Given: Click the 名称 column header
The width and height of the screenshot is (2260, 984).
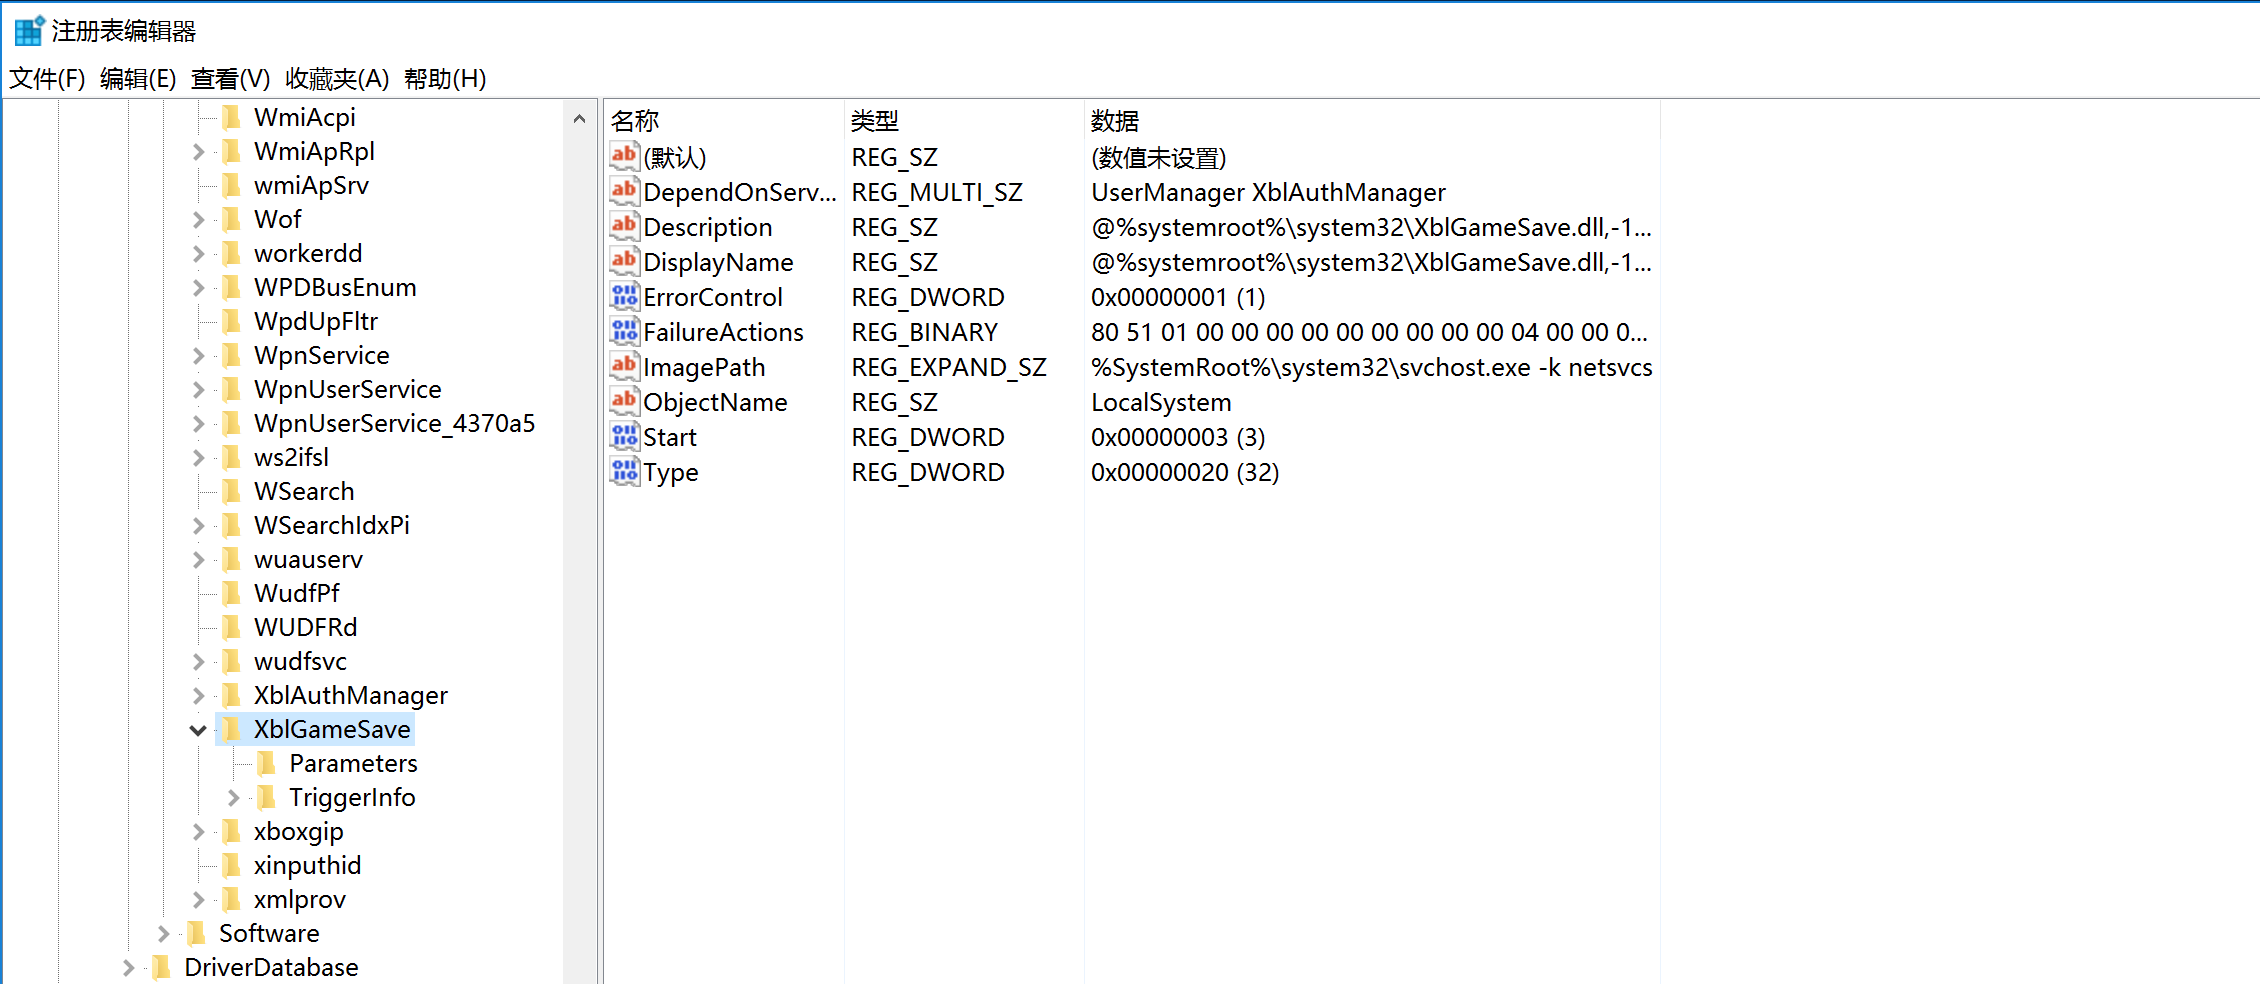Looking at the screenshot, I should pyautogui.click(x=635, y=121).
